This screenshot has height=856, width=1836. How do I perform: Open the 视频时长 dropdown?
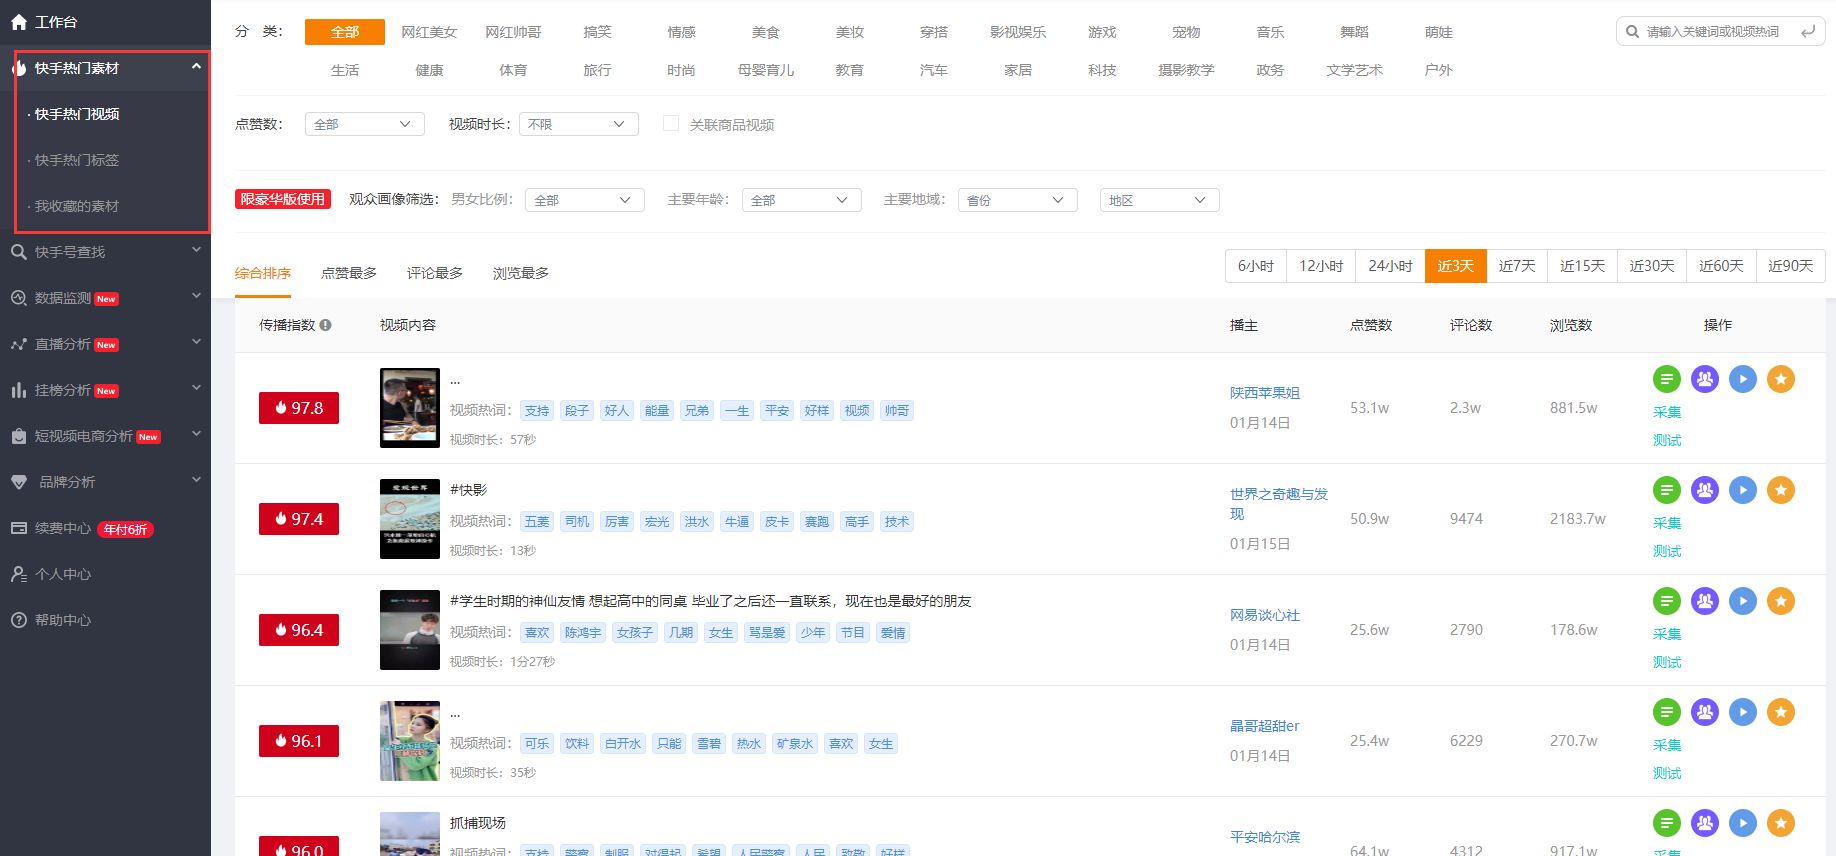[x=578, y=124]
